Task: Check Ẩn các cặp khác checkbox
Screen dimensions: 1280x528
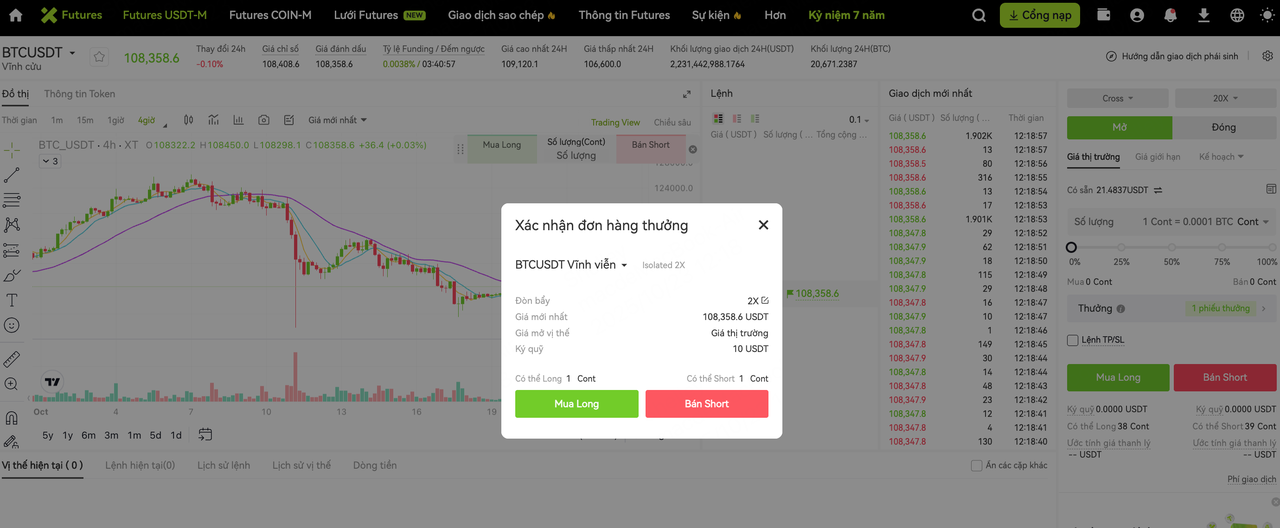Action: pos(977,465)
